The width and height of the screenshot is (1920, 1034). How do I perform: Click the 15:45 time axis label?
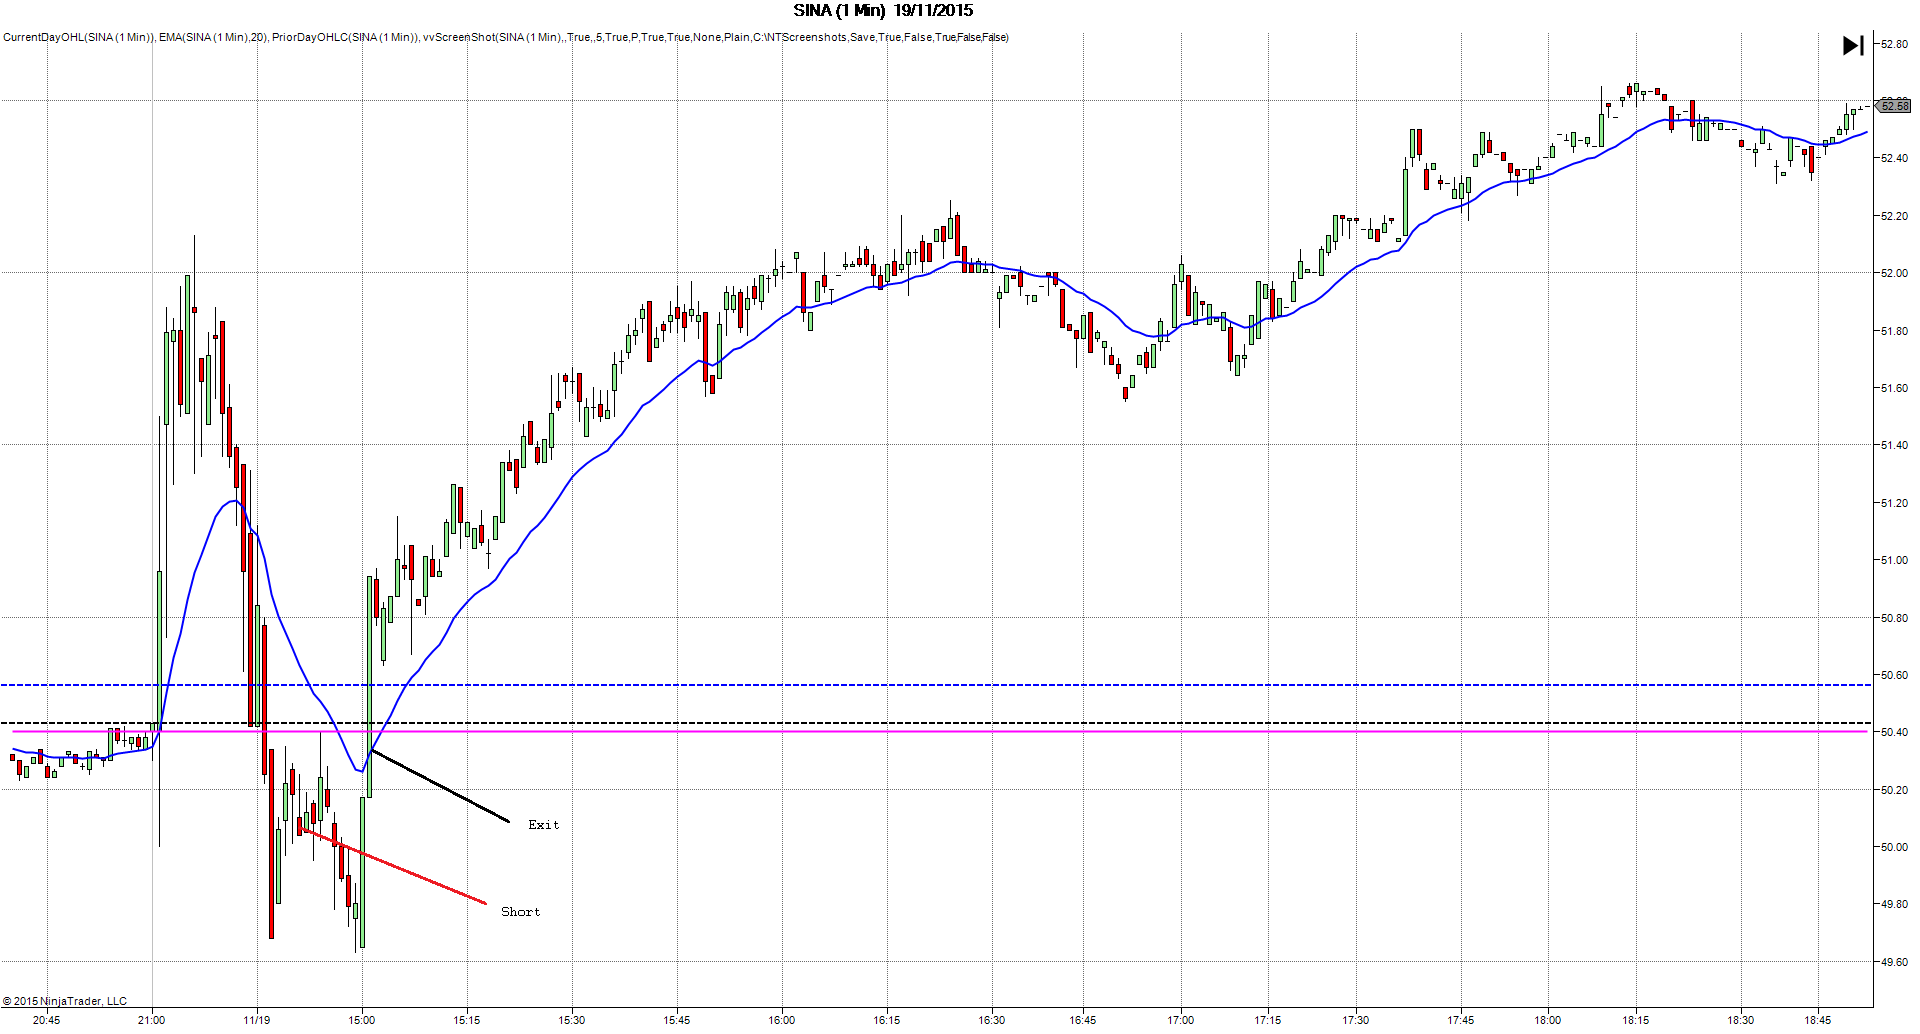tap(677, 1020)
